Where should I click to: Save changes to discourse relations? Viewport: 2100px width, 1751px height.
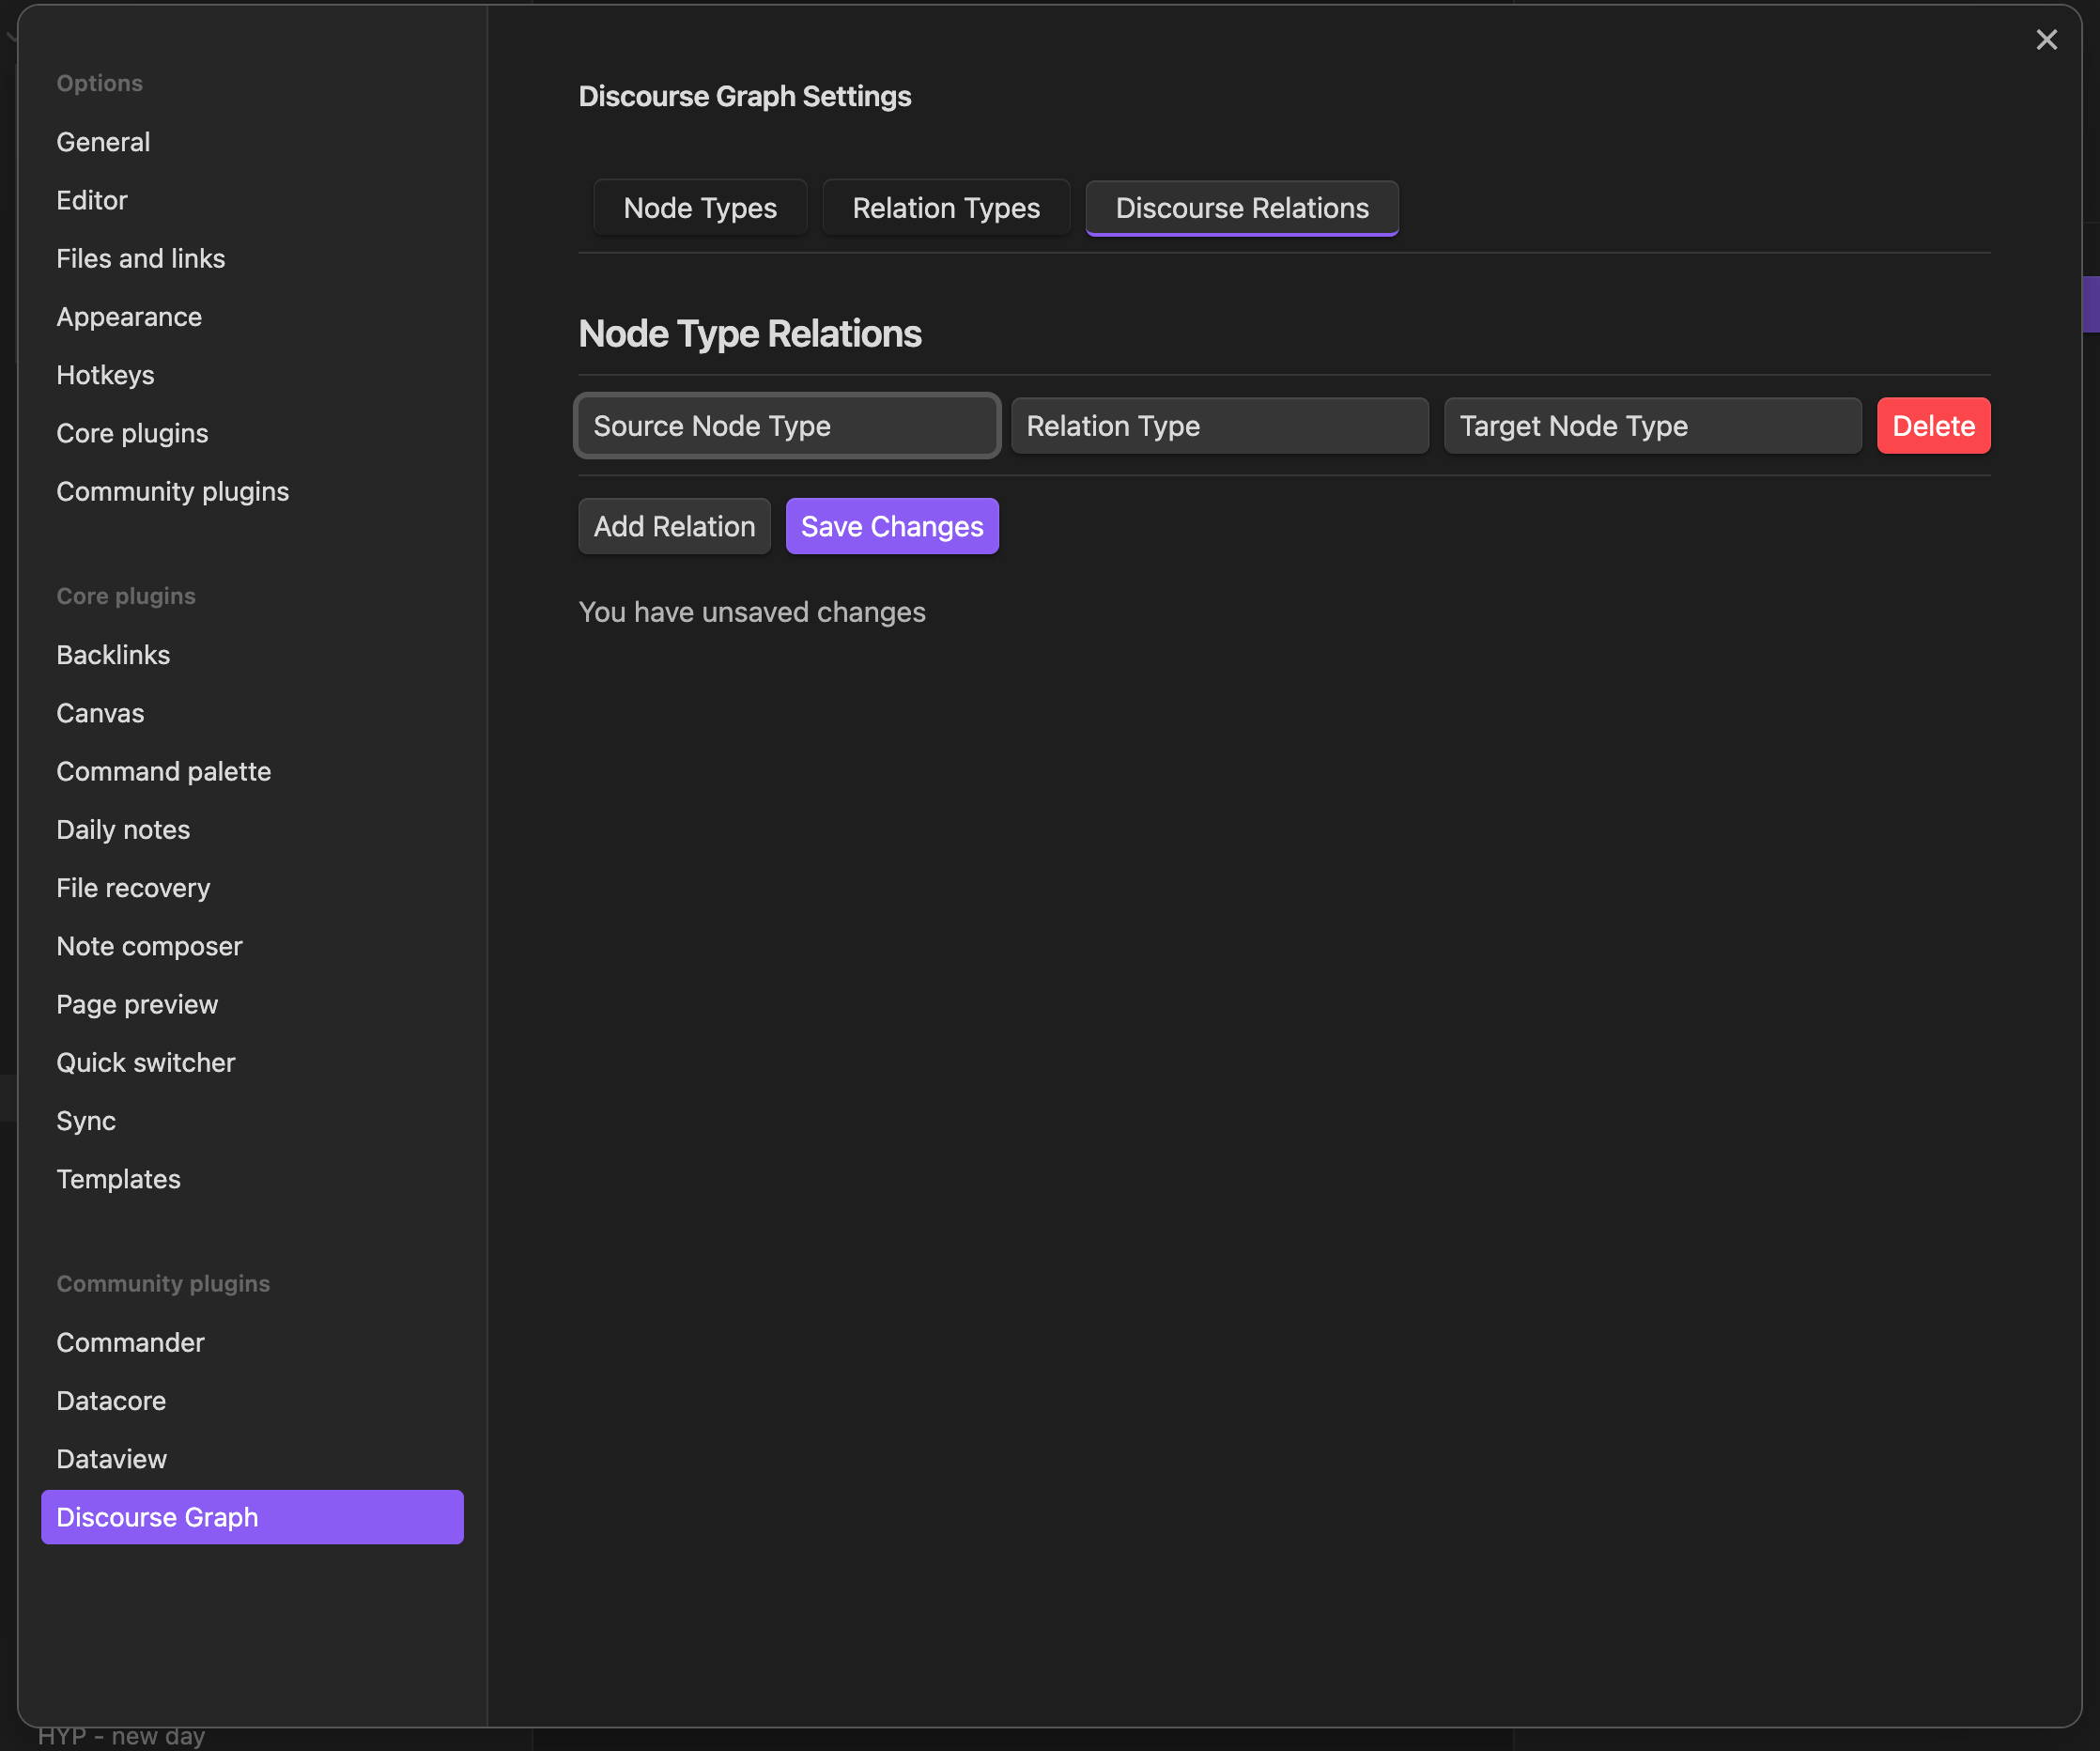tap(891, 526)
